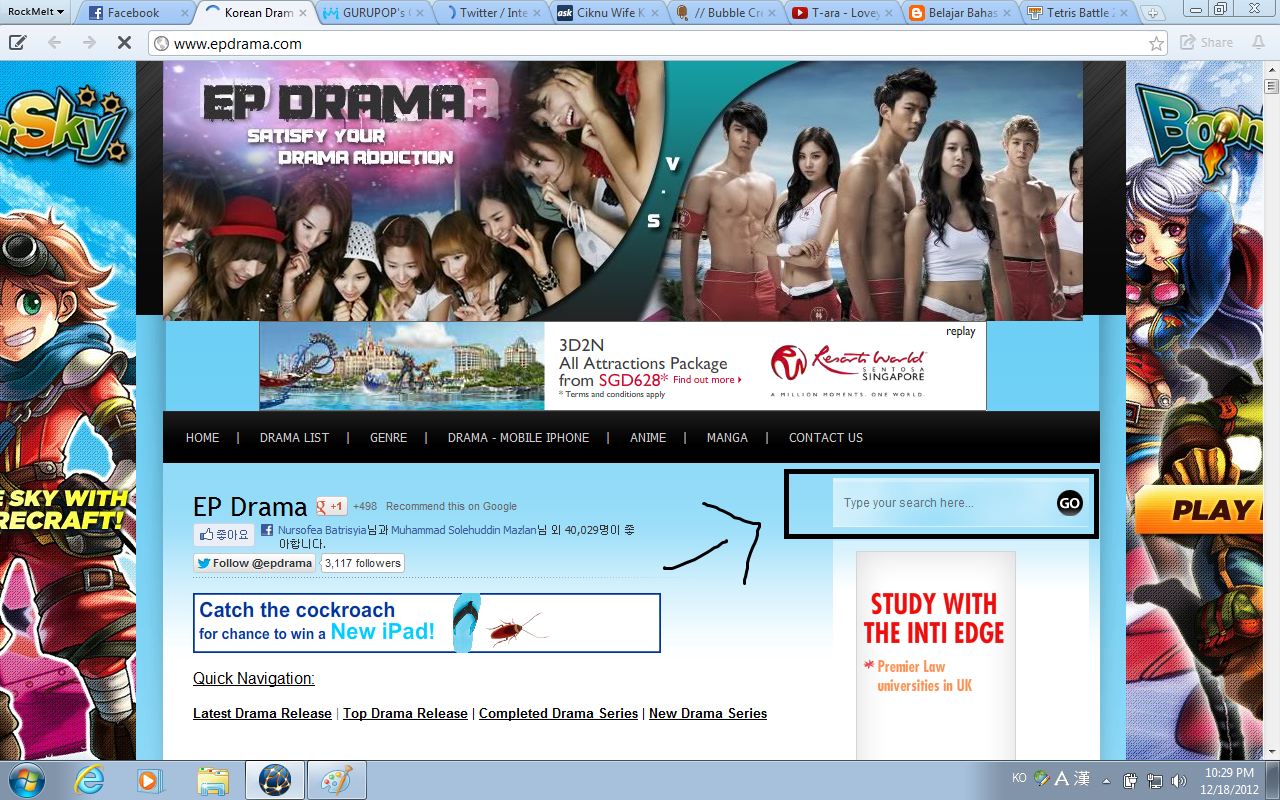Open the RockMelt menu dropdown
Viewport: 1280px width, 800px height.
coord(36,12)
